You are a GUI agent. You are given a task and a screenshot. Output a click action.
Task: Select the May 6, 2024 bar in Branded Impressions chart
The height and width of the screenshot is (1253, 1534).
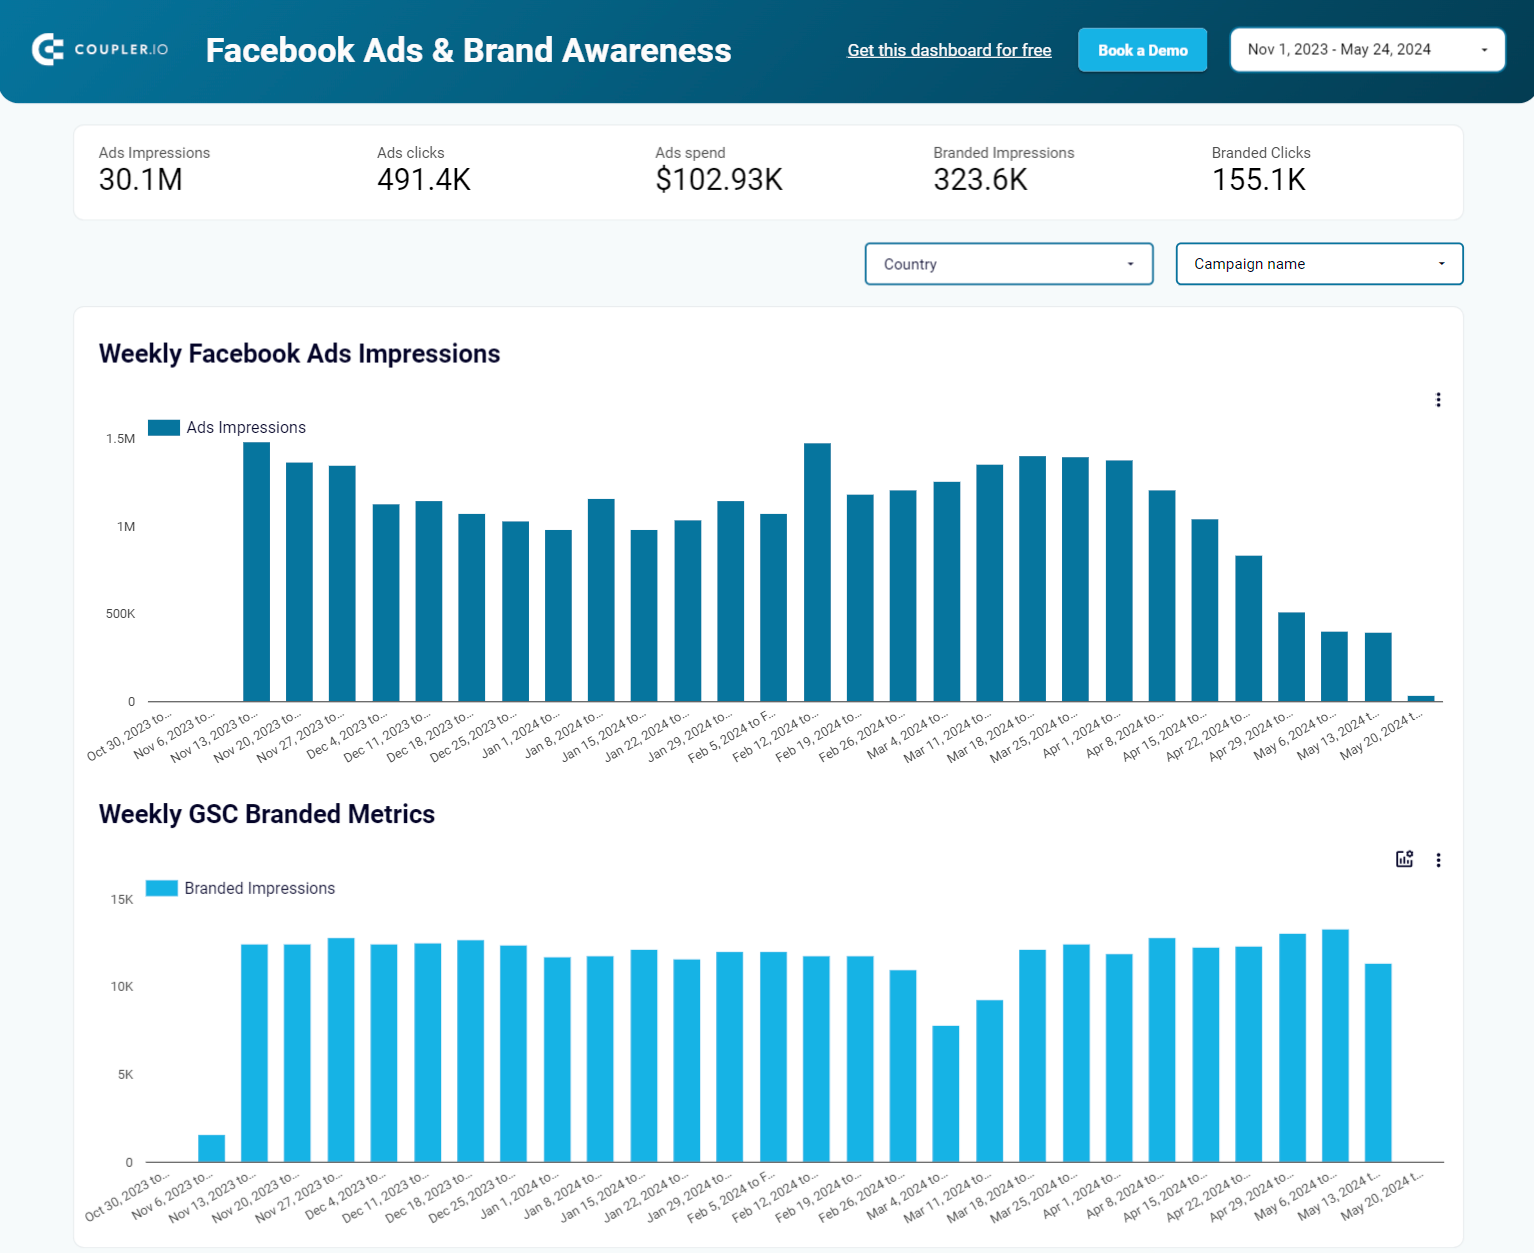pos(1335,1046)
